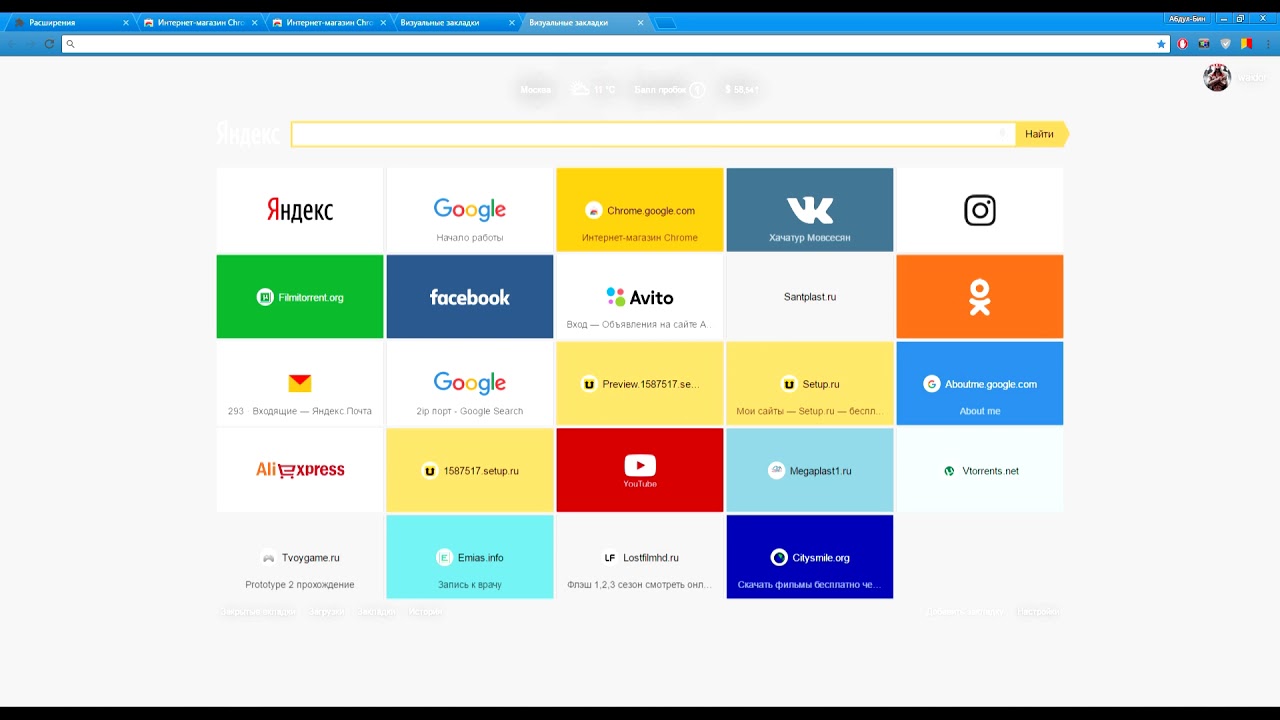The image size is (1280, 720).
Task: Open the Lostfilmhd.ru tile
Action: [640, 557]
